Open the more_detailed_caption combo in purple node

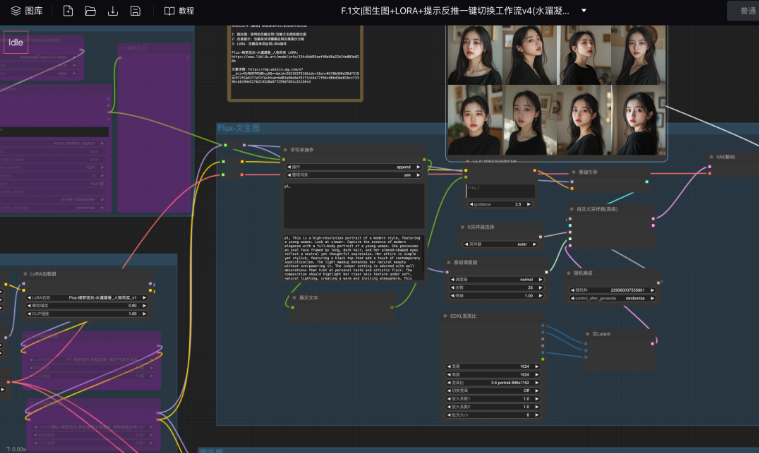[x=53, y=143]
